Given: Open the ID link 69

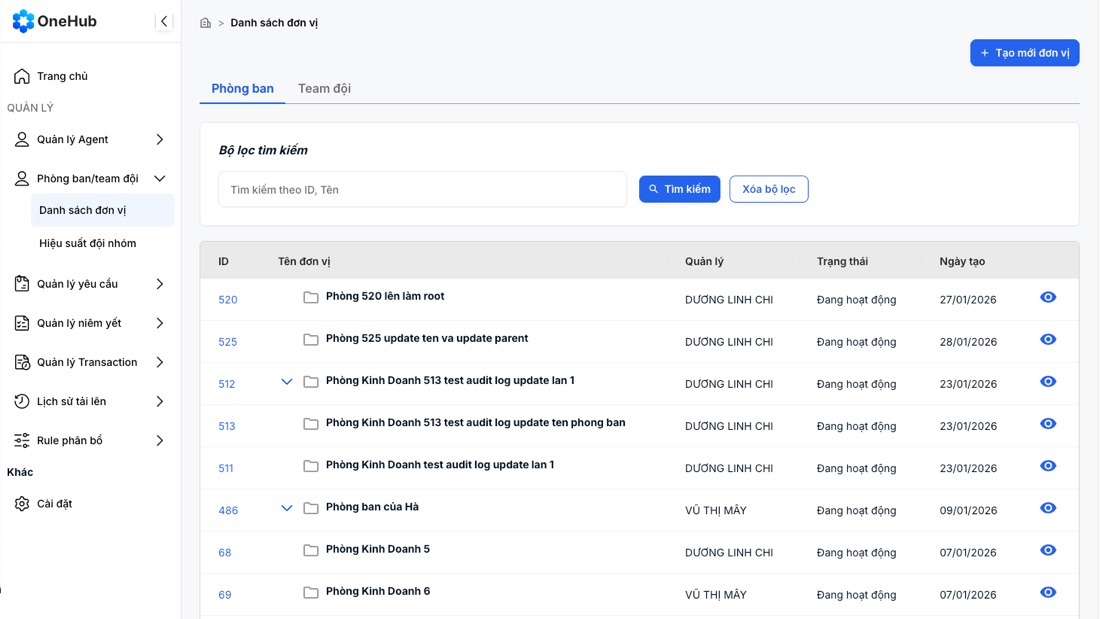Looking at the screenshot, I should (224, 594).
